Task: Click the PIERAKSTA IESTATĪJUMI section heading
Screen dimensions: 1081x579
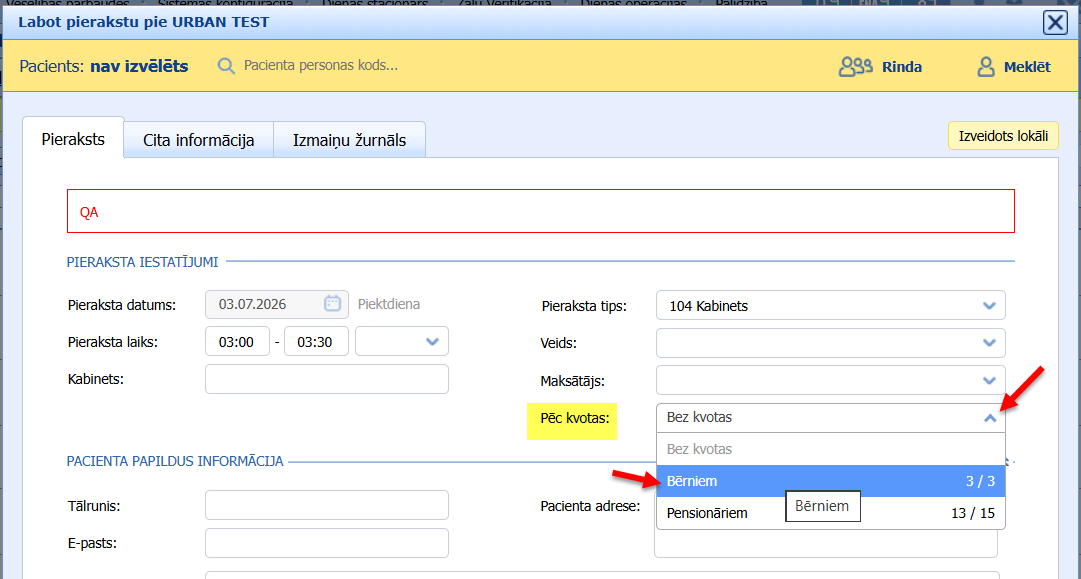Action: 142,262
